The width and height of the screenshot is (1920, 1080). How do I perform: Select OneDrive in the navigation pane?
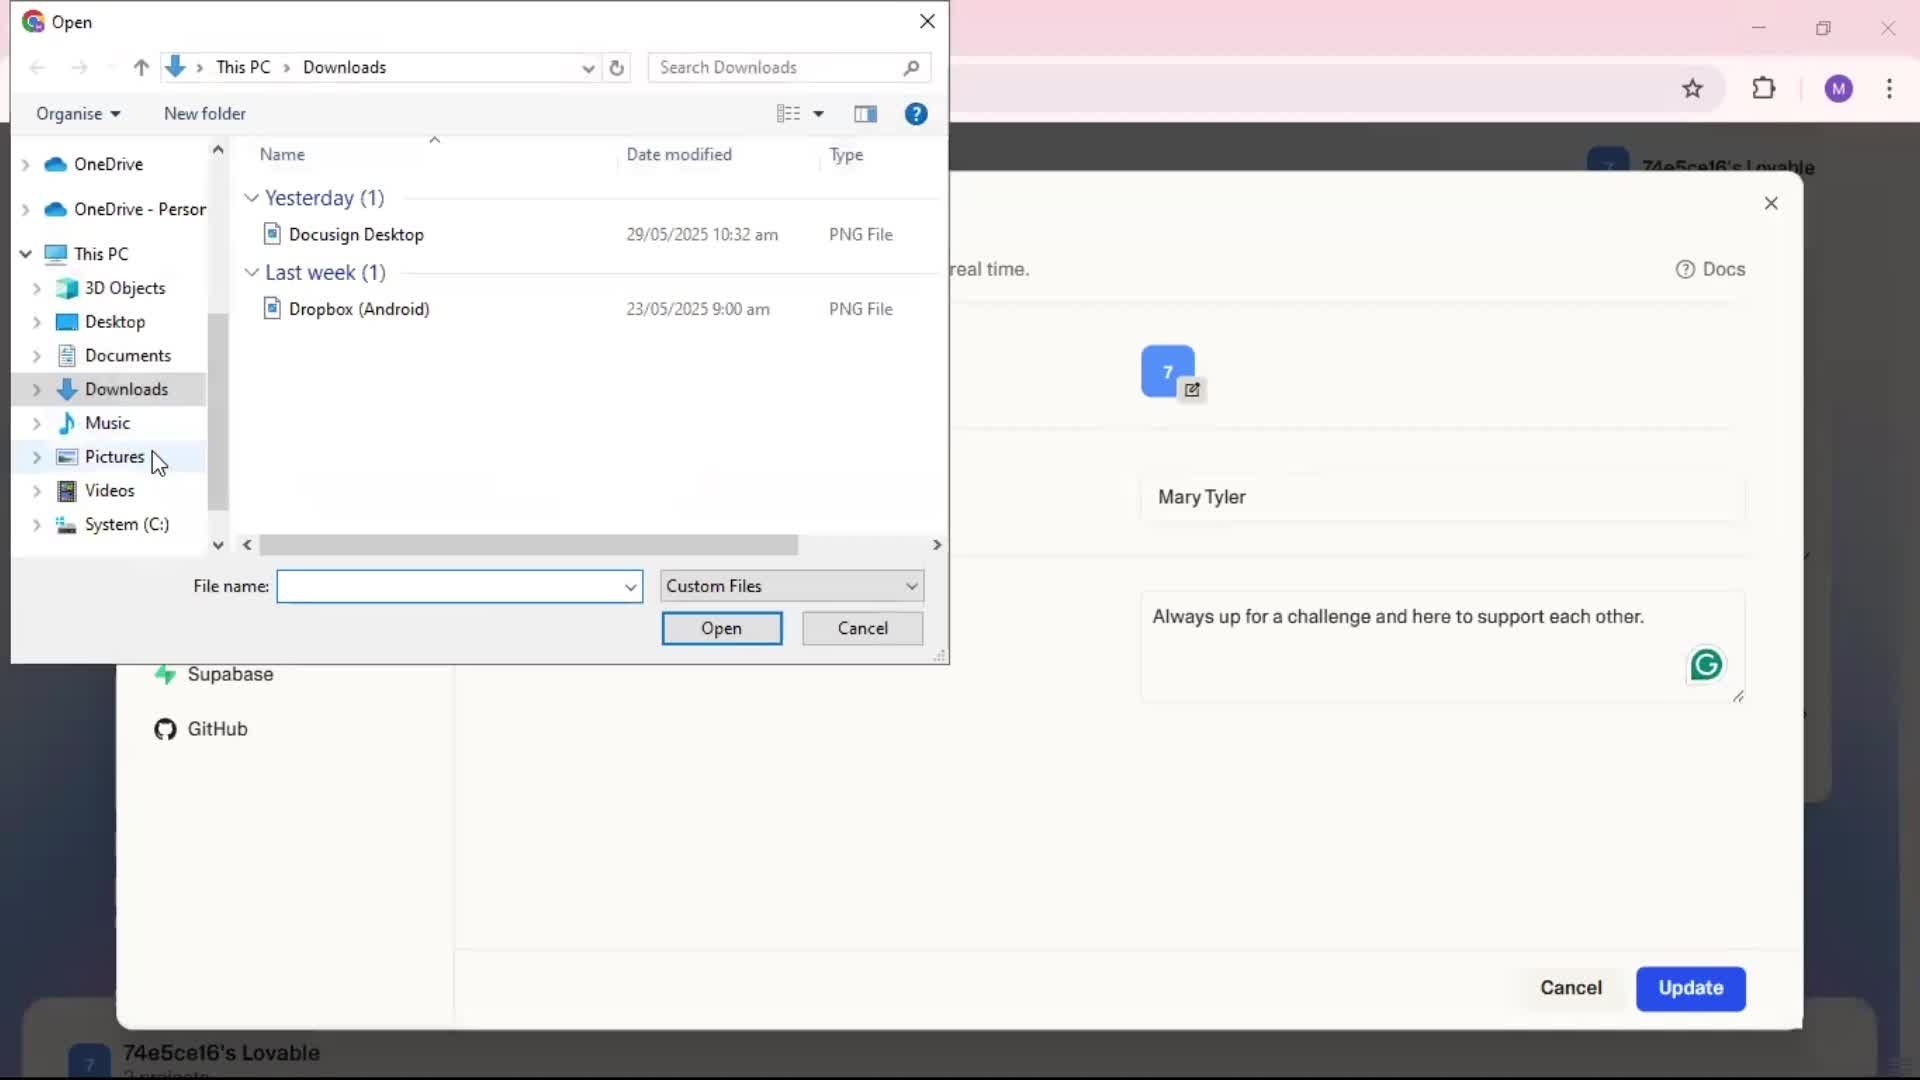click(108, 164)
